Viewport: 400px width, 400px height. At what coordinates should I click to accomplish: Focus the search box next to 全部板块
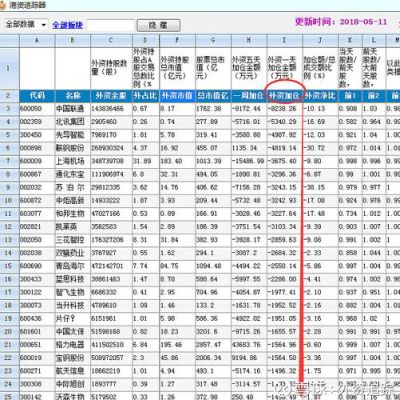tap(111, 25)
